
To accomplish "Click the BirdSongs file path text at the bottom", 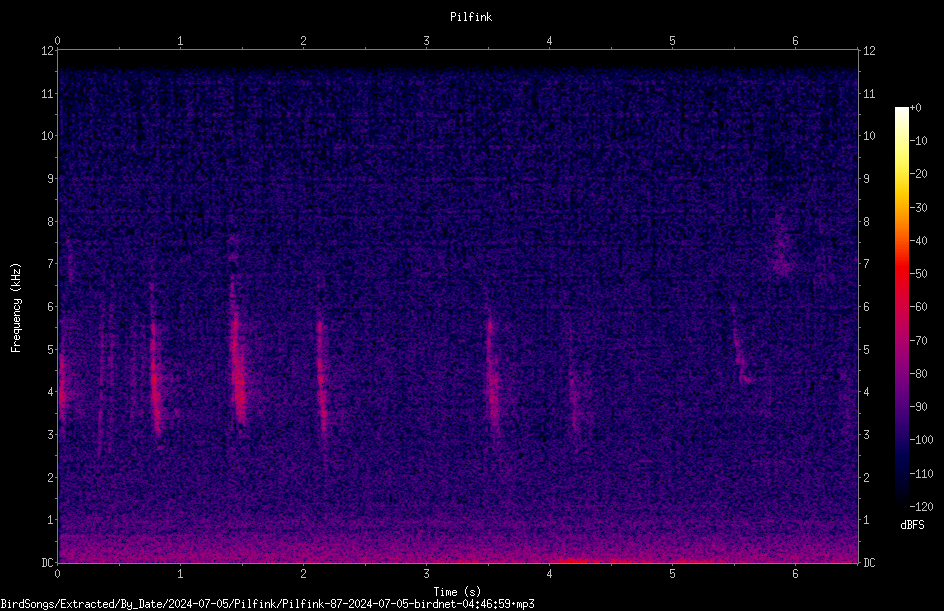I will (x=267, y=604).
